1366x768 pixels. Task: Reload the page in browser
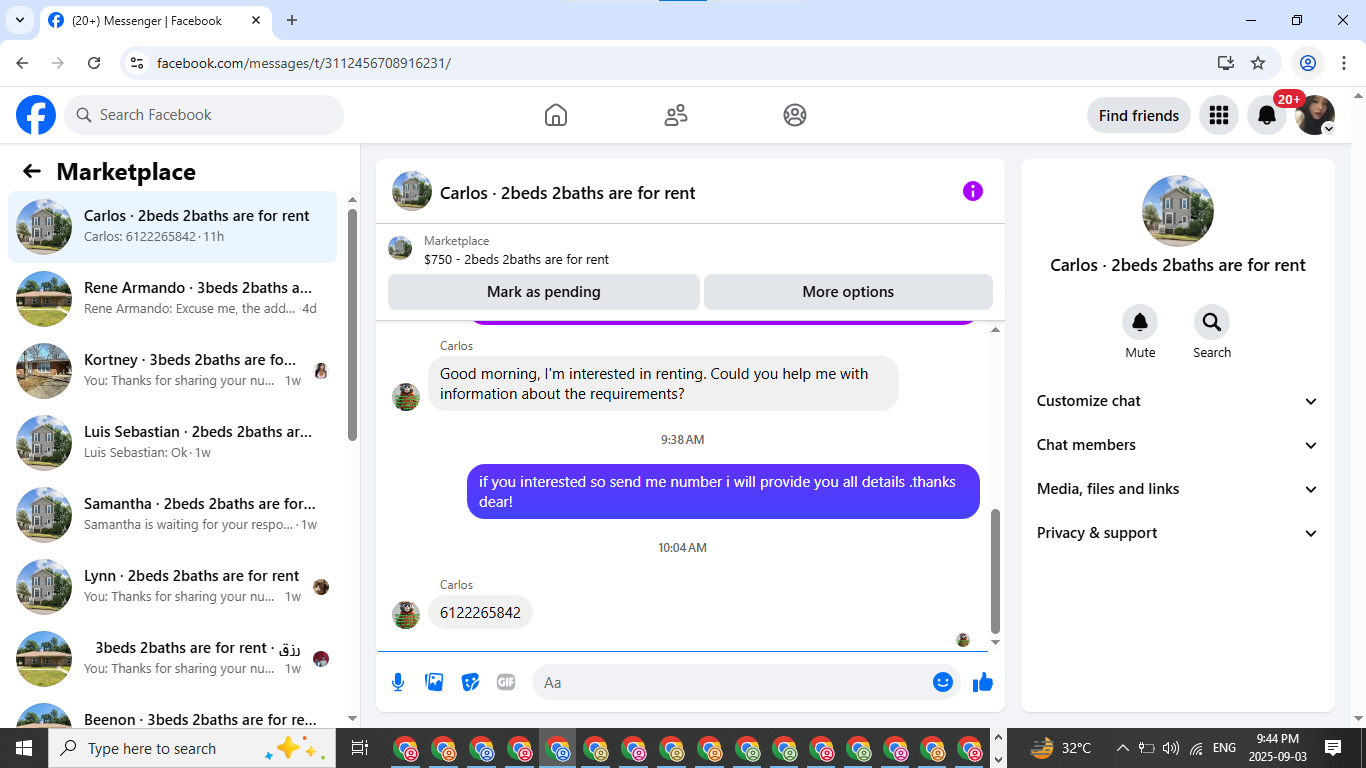click(x=94, y=63)
